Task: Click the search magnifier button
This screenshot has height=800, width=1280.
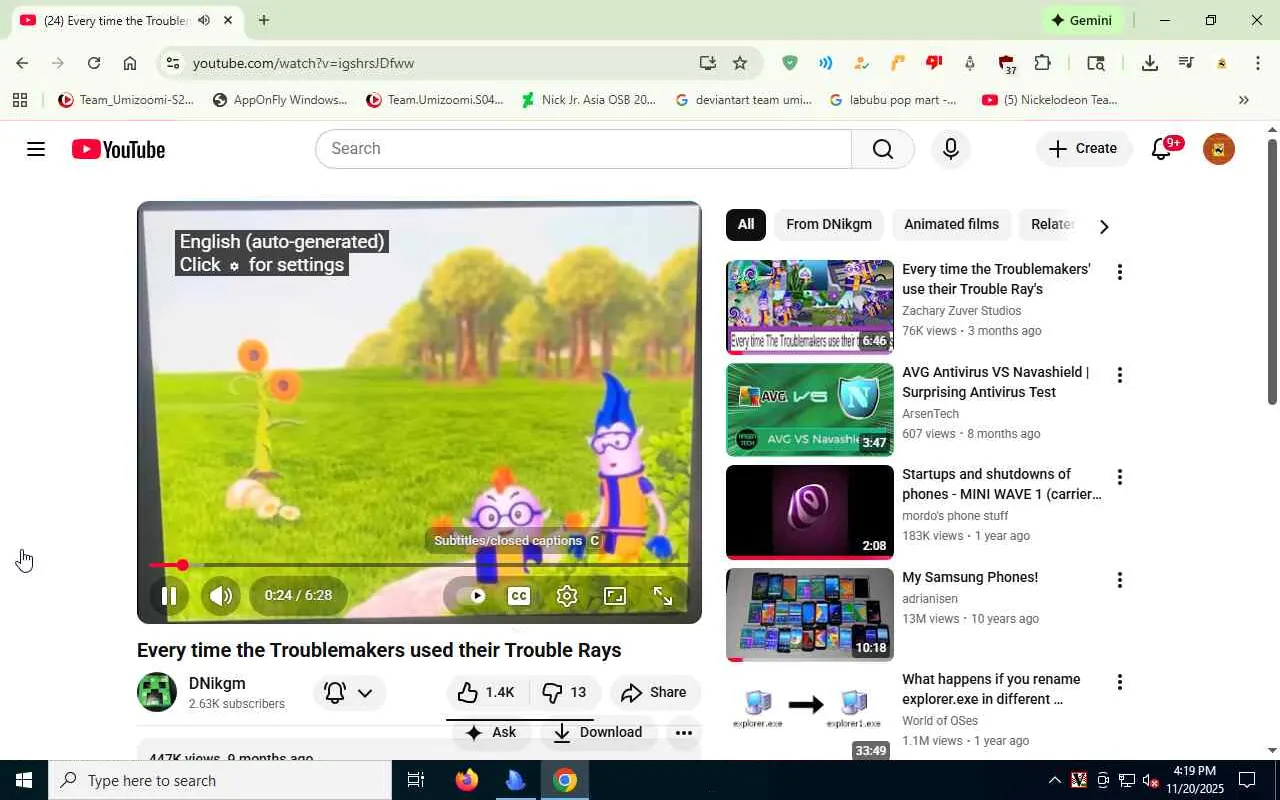Action: (882, 149)
